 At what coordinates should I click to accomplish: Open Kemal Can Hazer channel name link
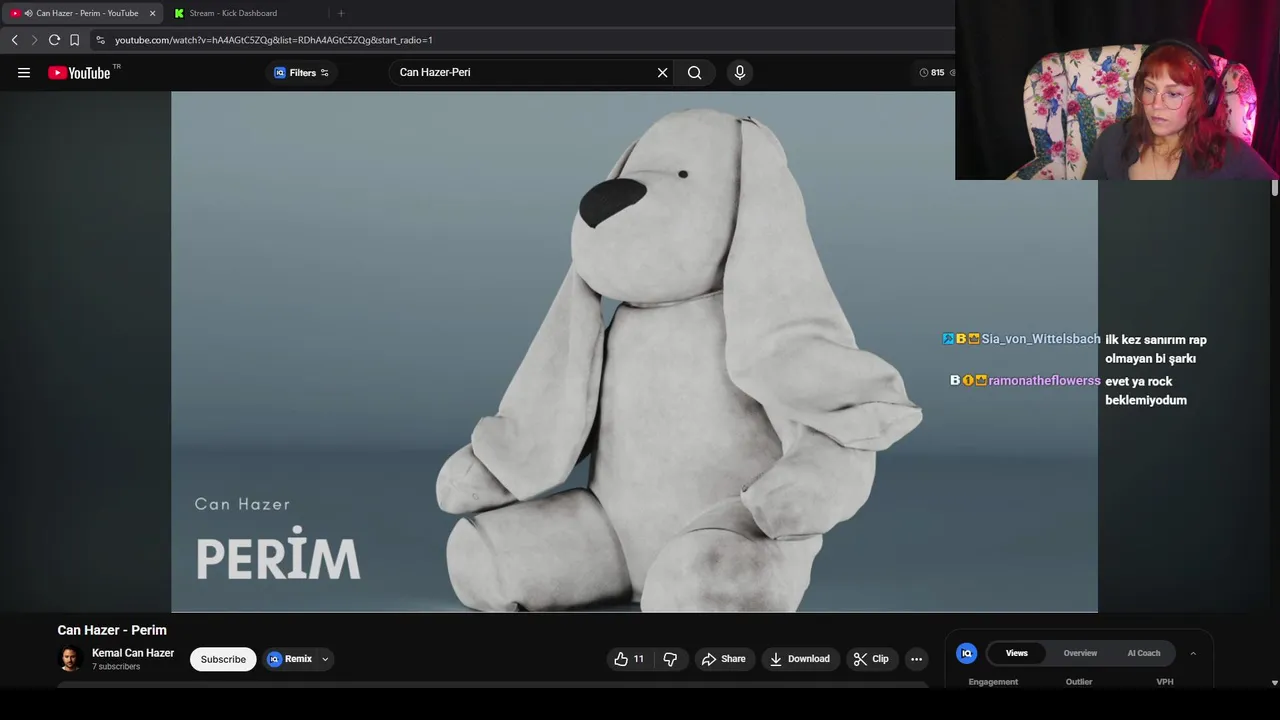[x=133, y=653]
